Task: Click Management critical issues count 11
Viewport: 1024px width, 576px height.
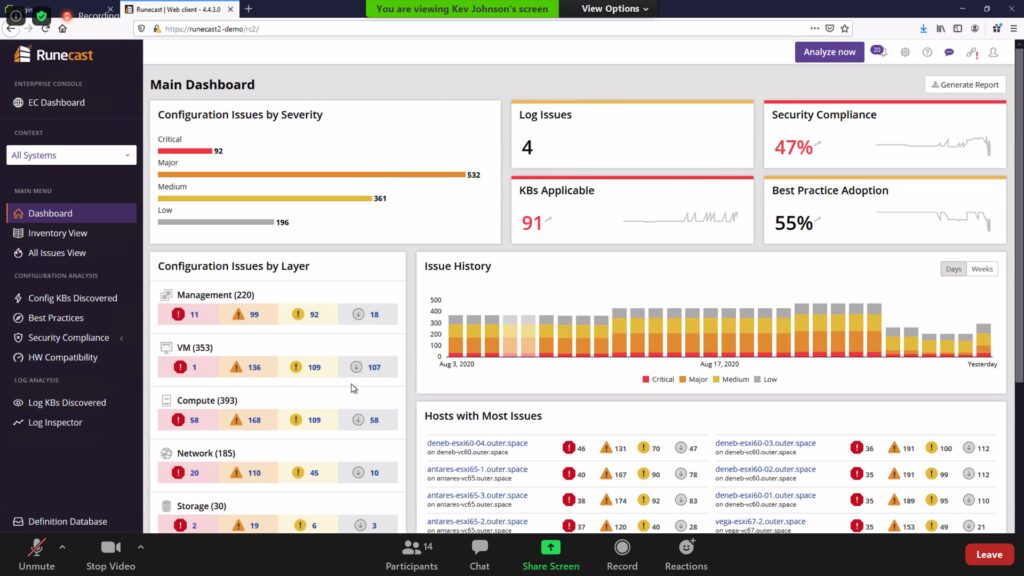Action: coord(186,314)
